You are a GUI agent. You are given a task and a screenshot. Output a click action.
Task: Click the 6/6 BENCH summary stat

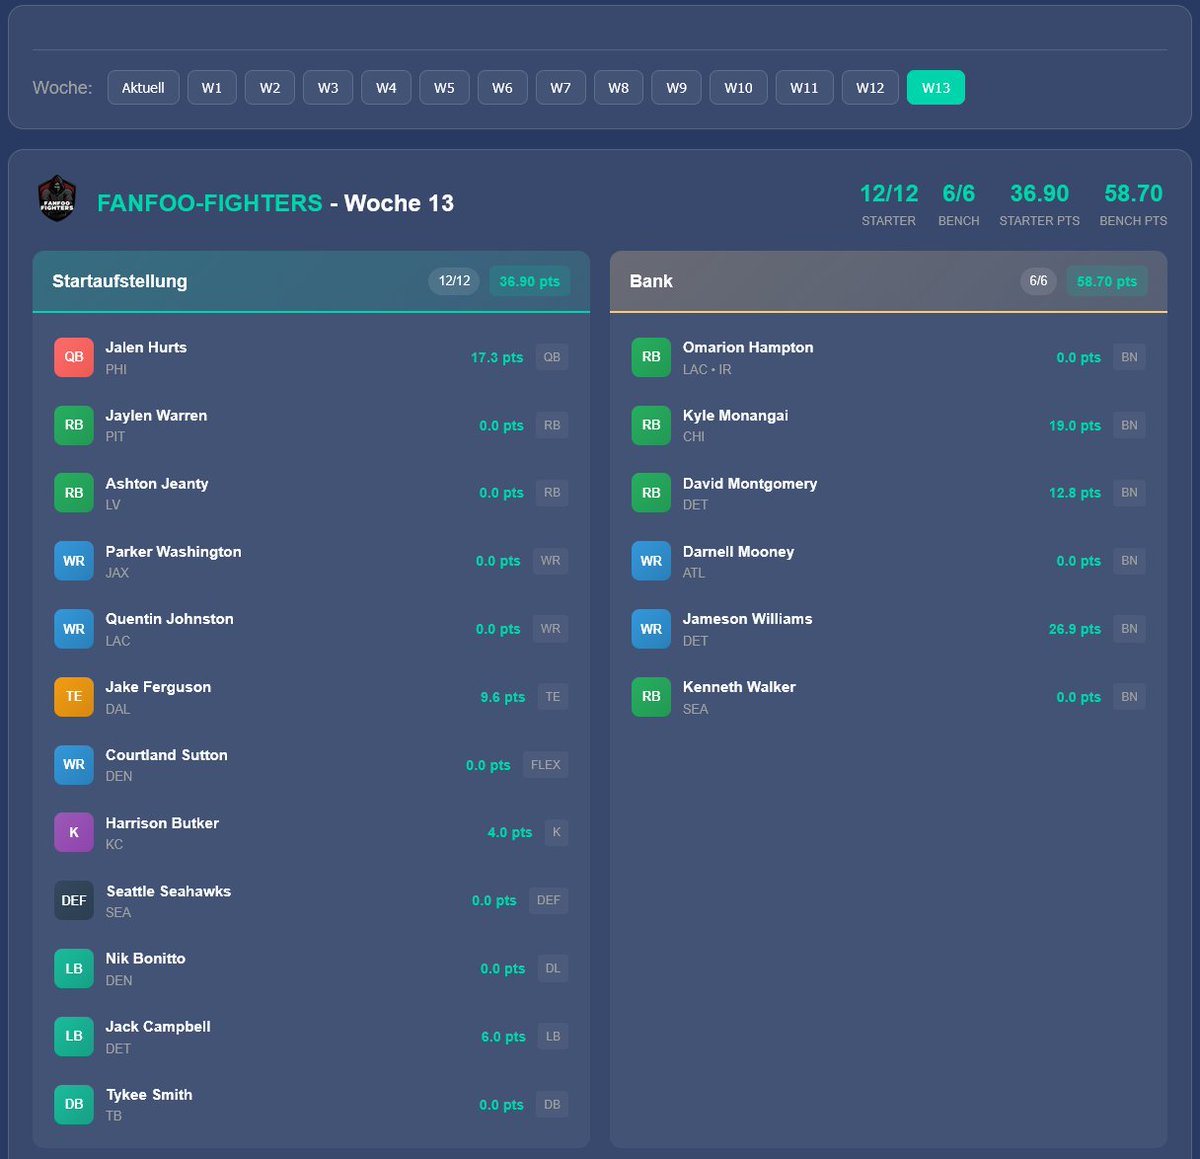click(x=958, y=203)
